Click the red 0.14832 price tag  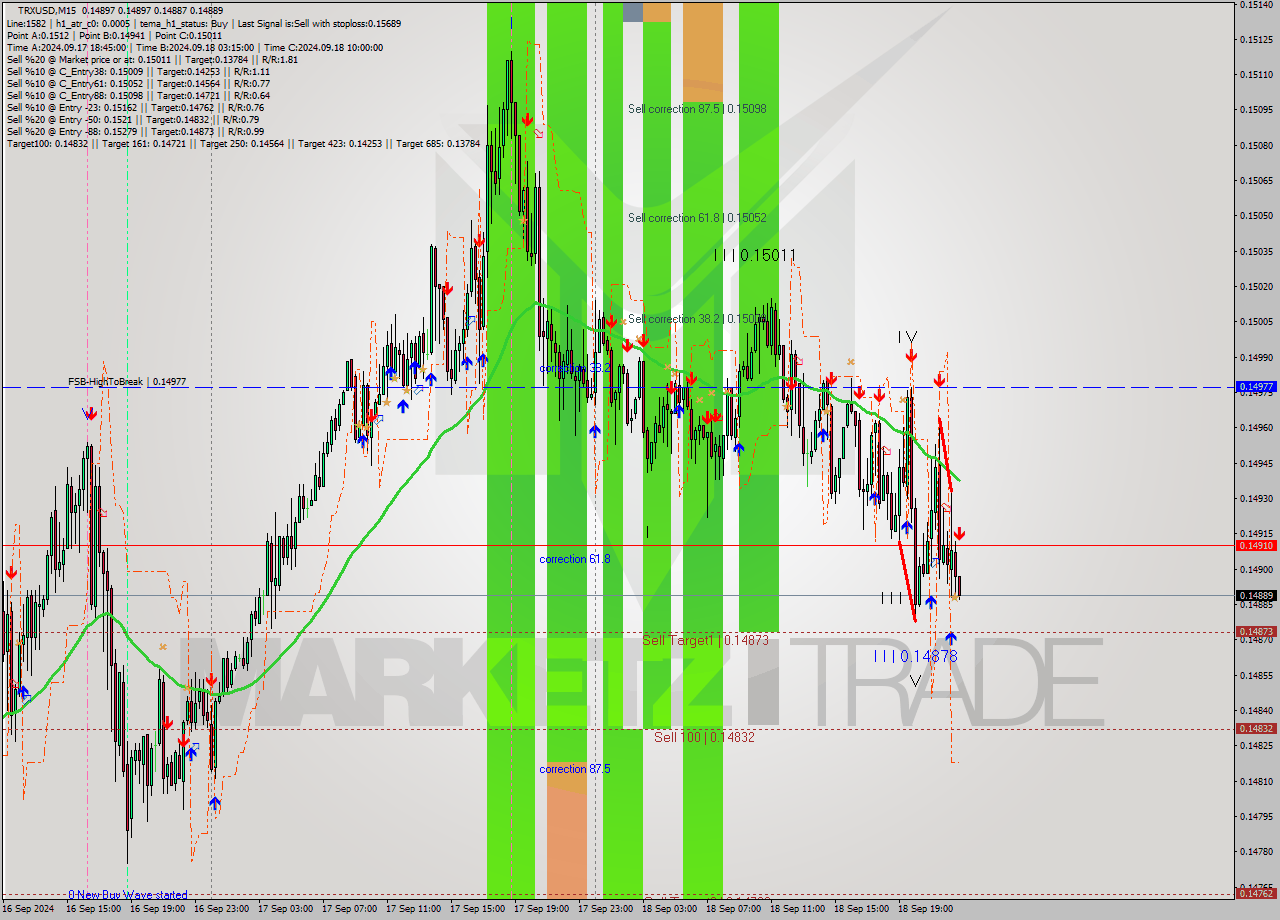pyautogui.click(x=1256, y=728)
